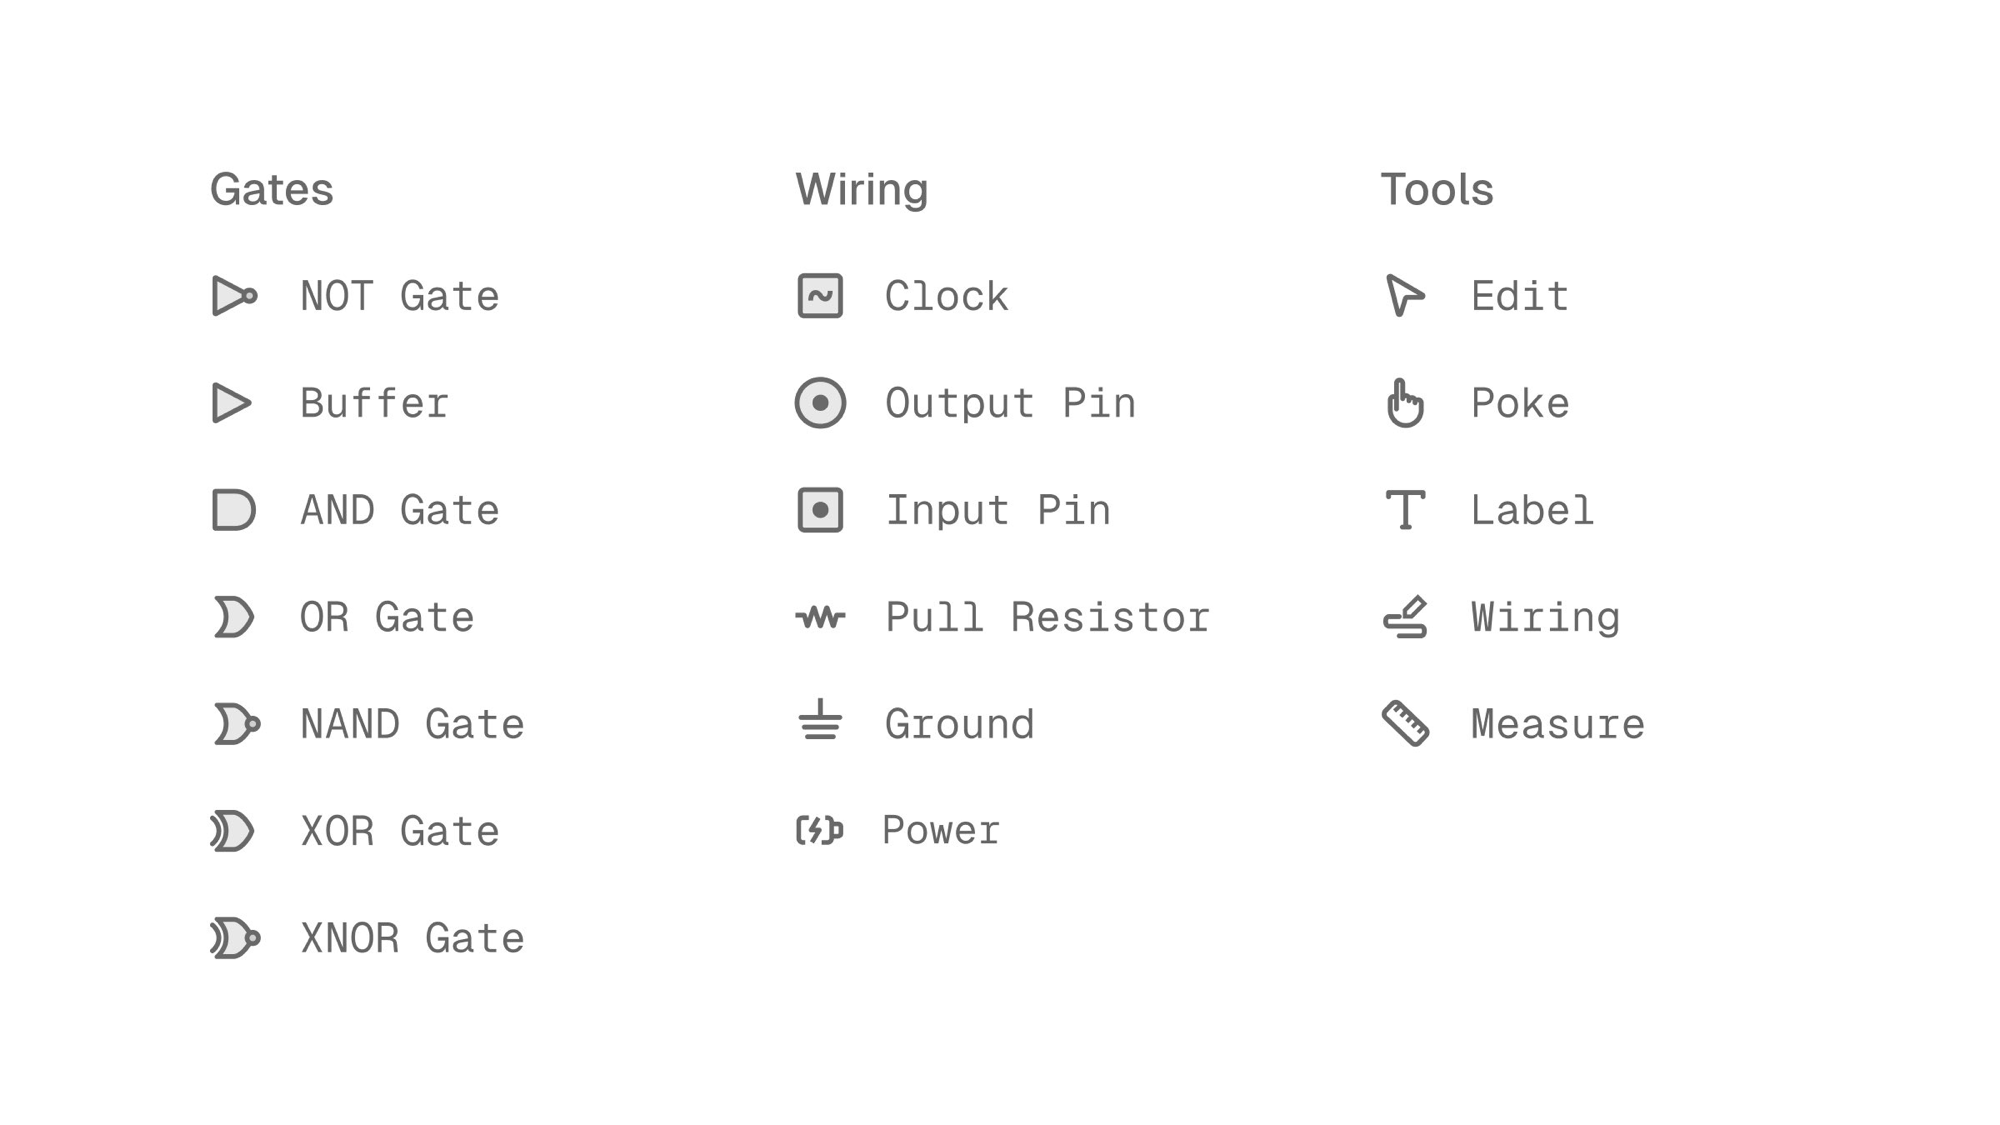Click the Output Pin icon
Screen dimensions: 2000x1125
(x=820, y=403)
